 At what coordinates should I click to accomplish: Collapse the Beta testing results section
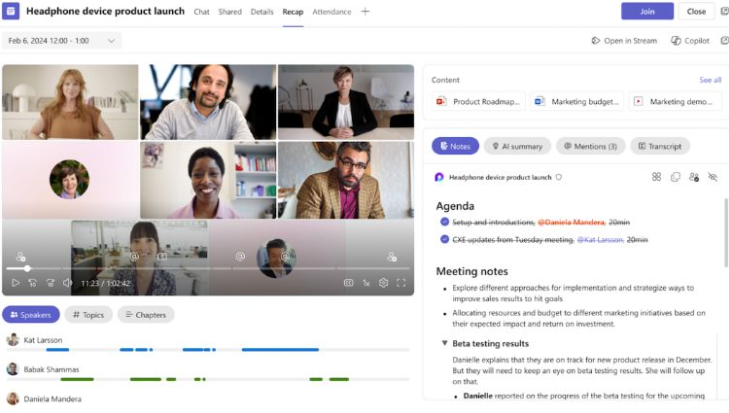(x=444, y=343)
